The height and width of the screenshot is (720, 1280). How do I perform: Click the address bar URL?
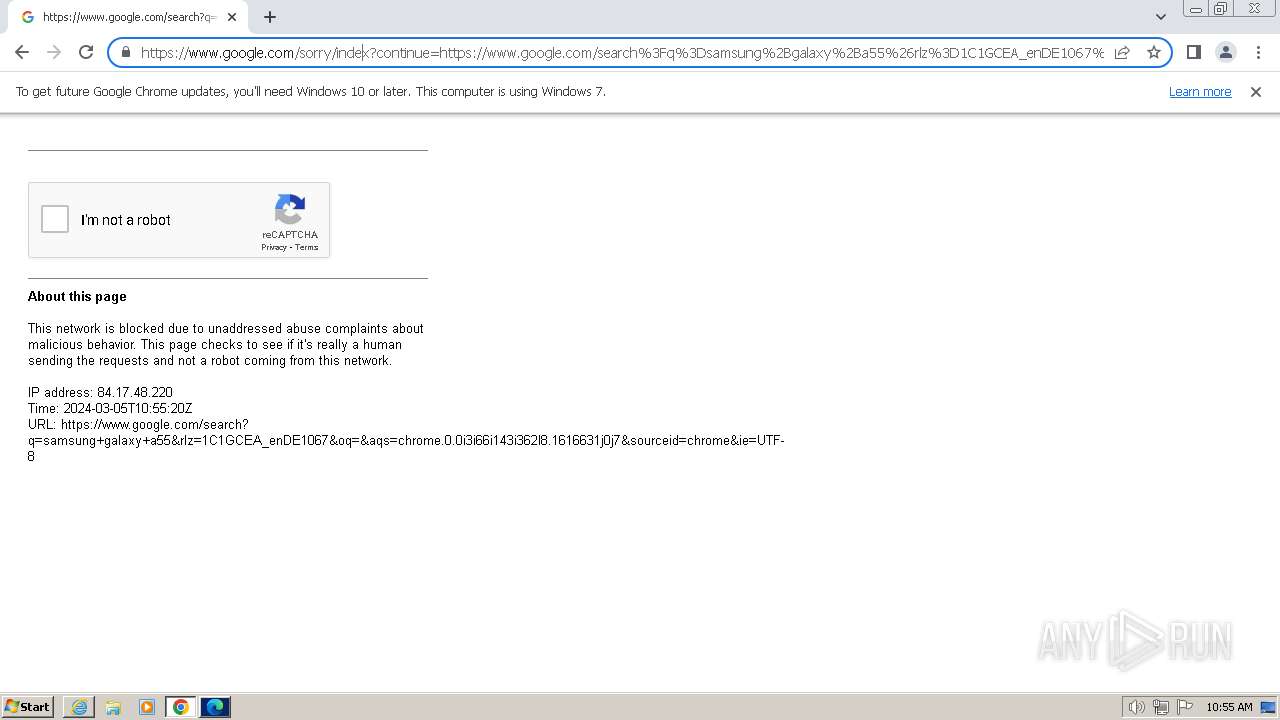pyautogui.click(x=622, y=53)
